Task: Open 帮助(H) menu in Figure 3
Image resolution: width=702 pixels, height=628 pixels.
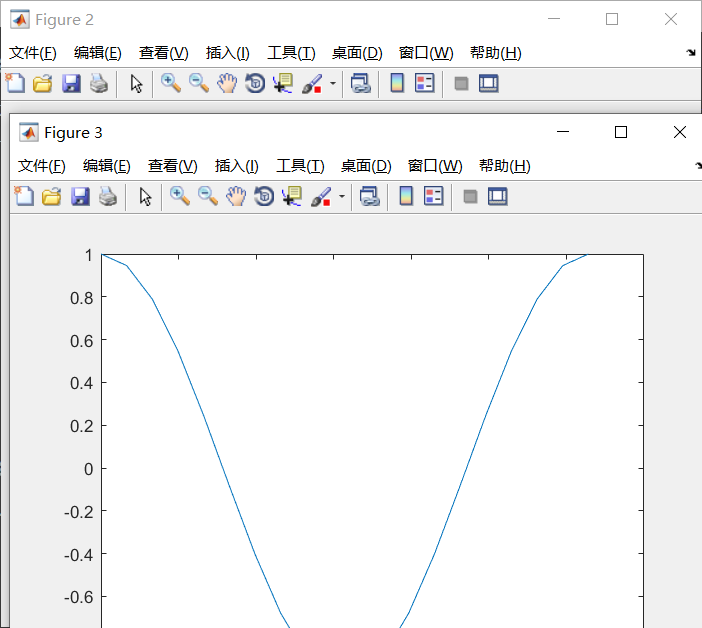Action: point(505,166)
